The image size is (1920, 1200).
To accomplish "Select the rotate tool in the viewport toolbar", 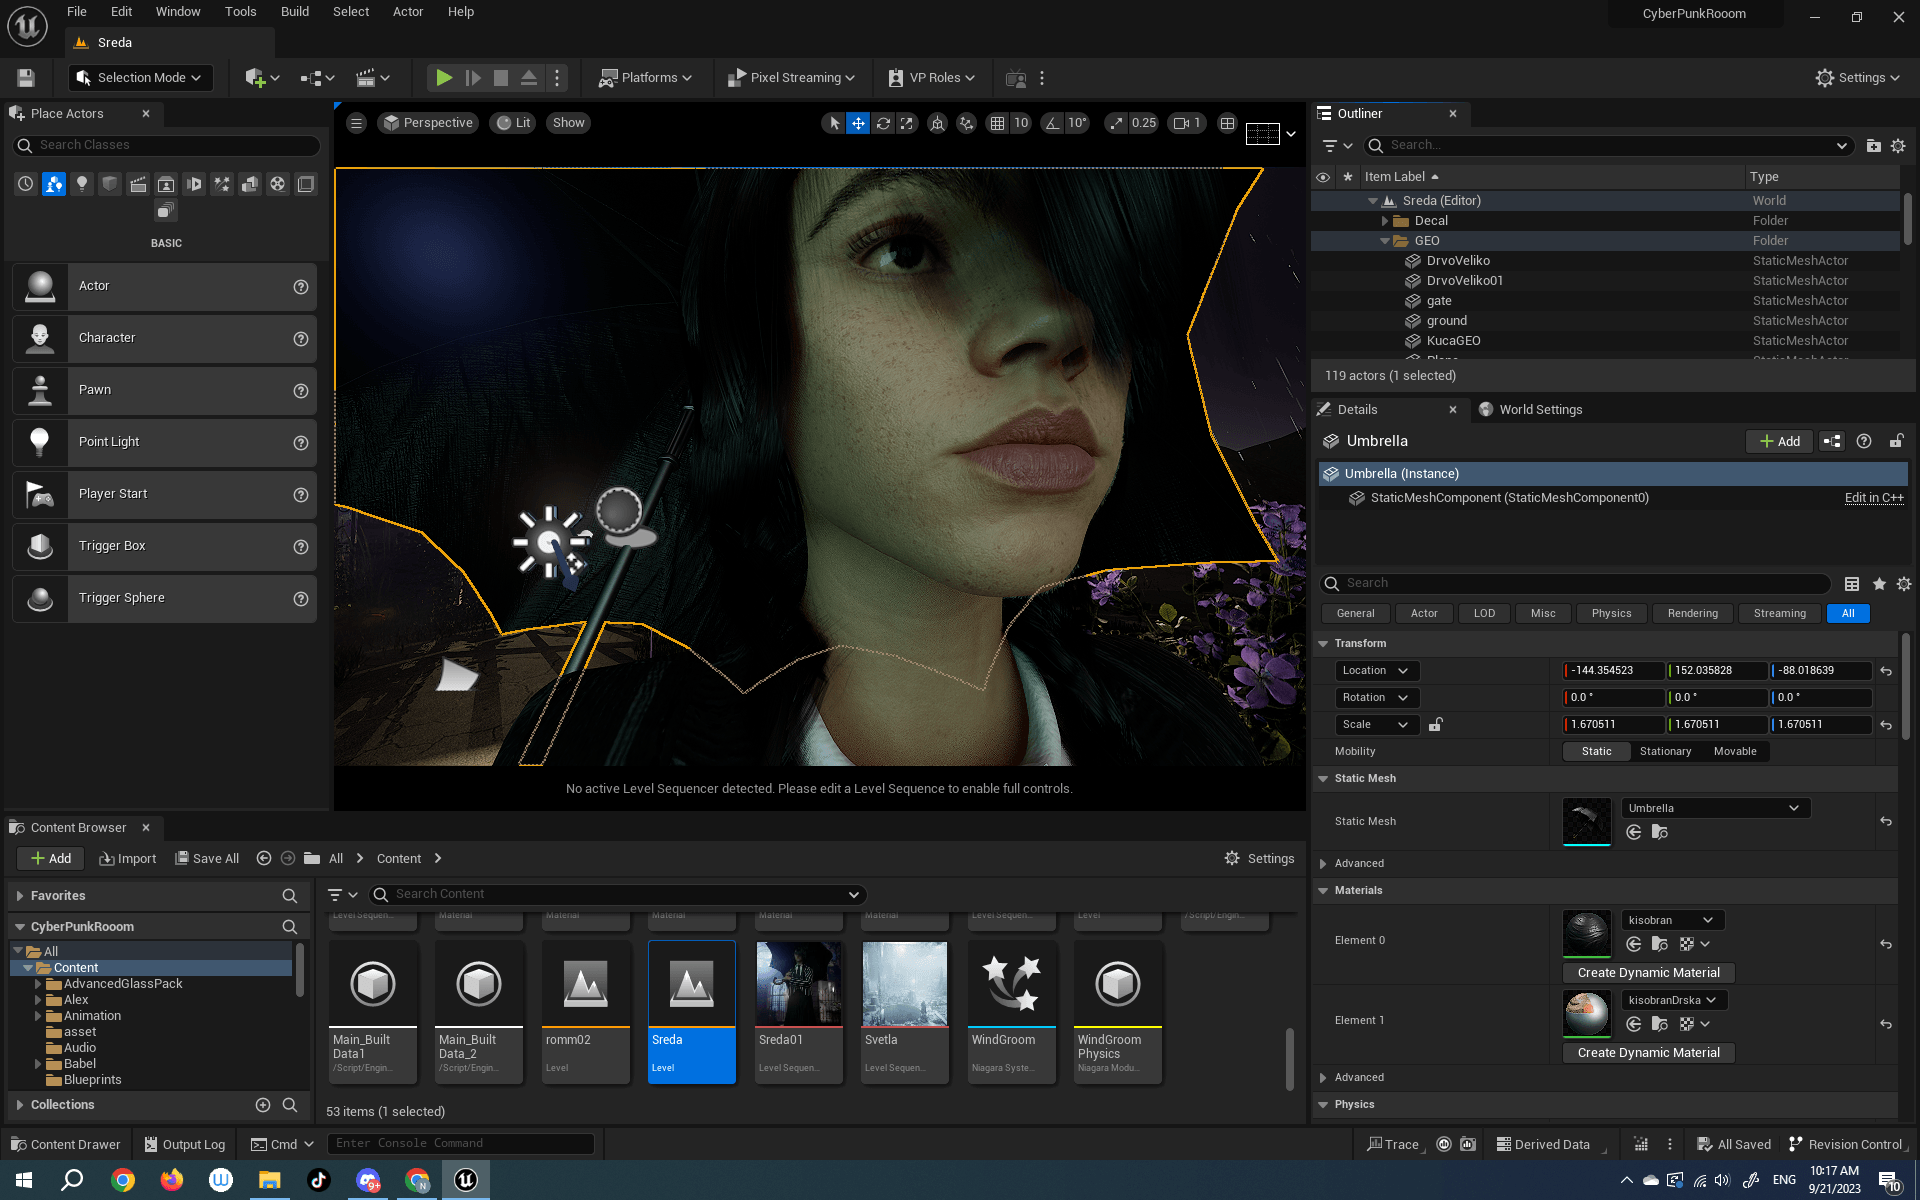I will 883,123.
